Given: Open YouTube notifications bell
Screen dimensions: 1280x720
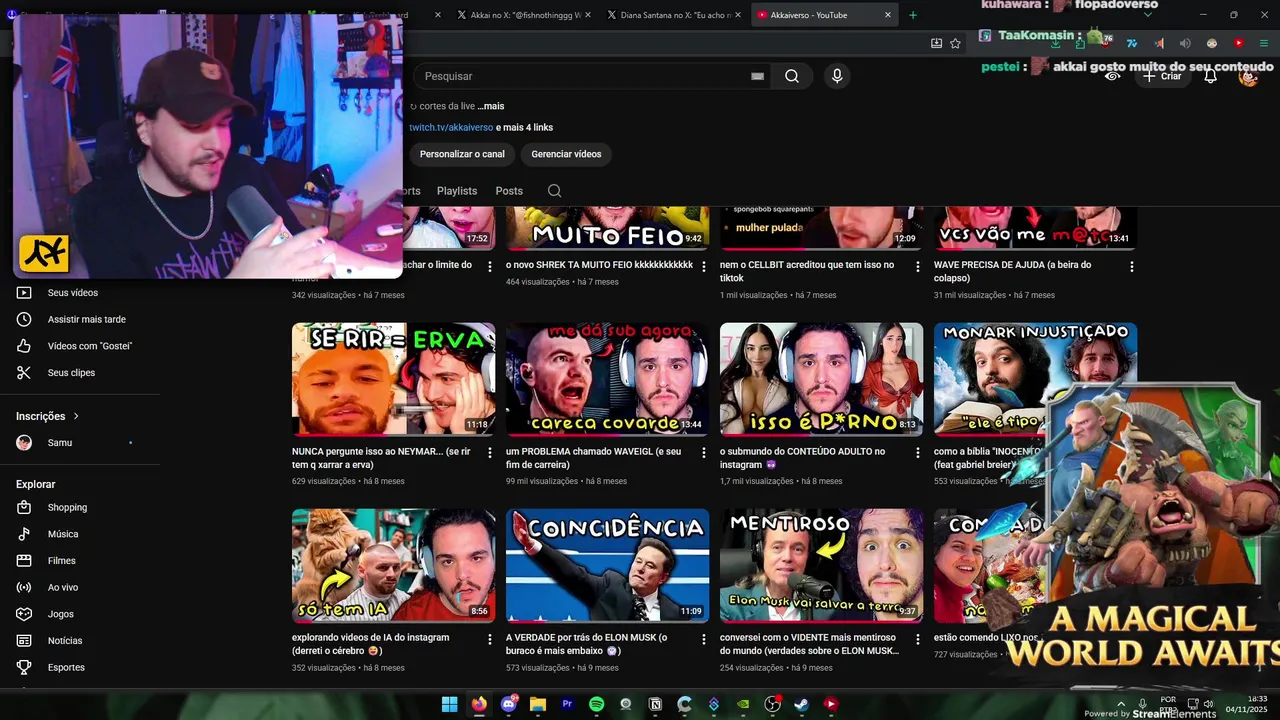Looking at the screenshot, I should pyautogui.click(x=1210, y=76).
